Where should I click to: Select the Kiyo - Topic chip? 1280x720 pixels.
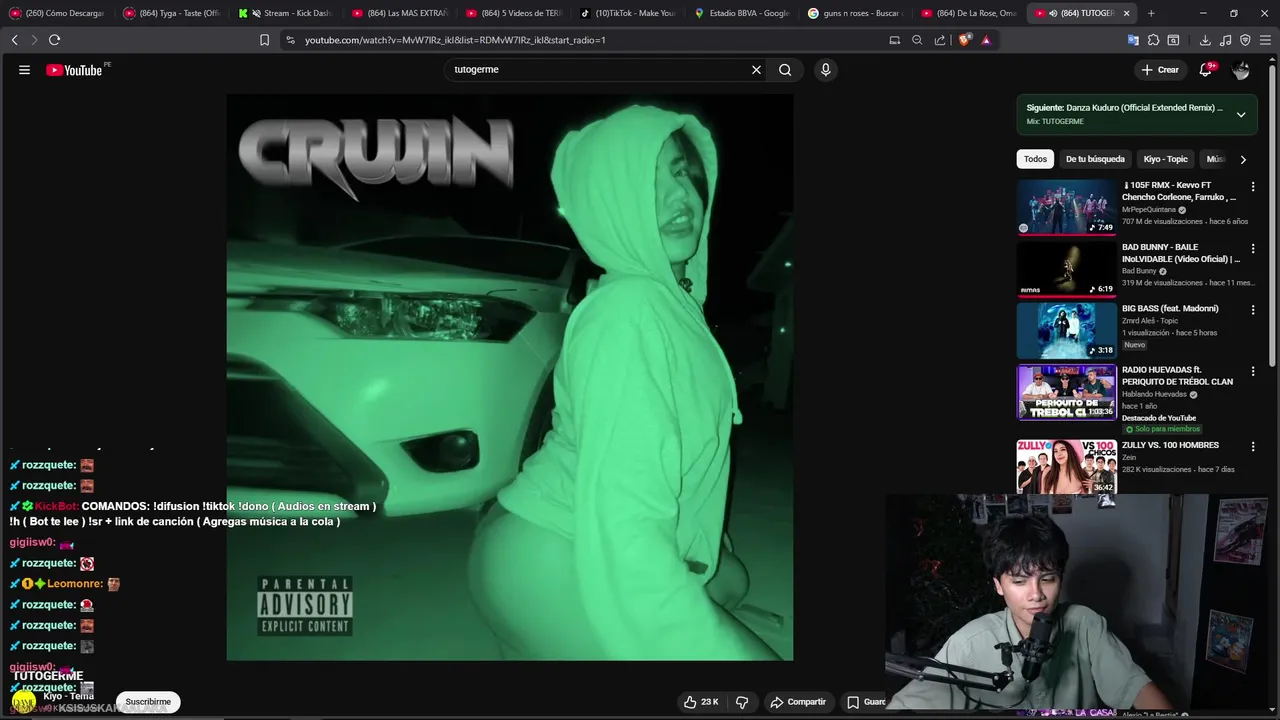[1165, 159]
